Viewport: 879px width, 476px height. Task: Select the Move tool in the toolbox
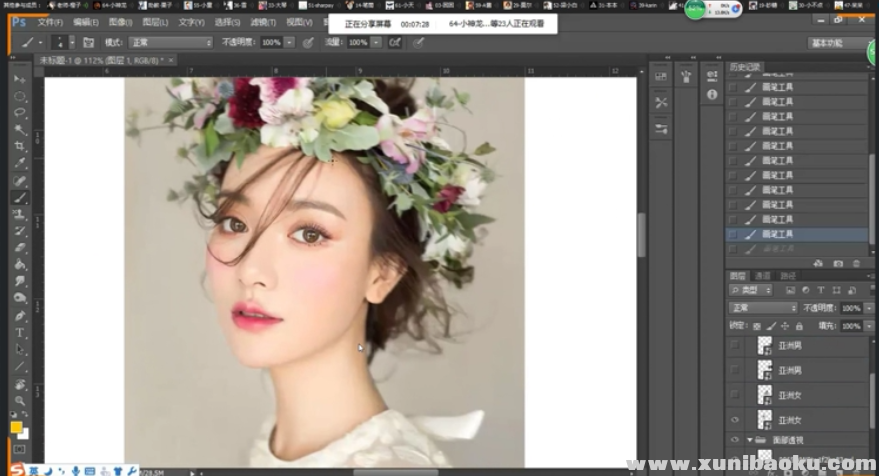tap(19, 79)
